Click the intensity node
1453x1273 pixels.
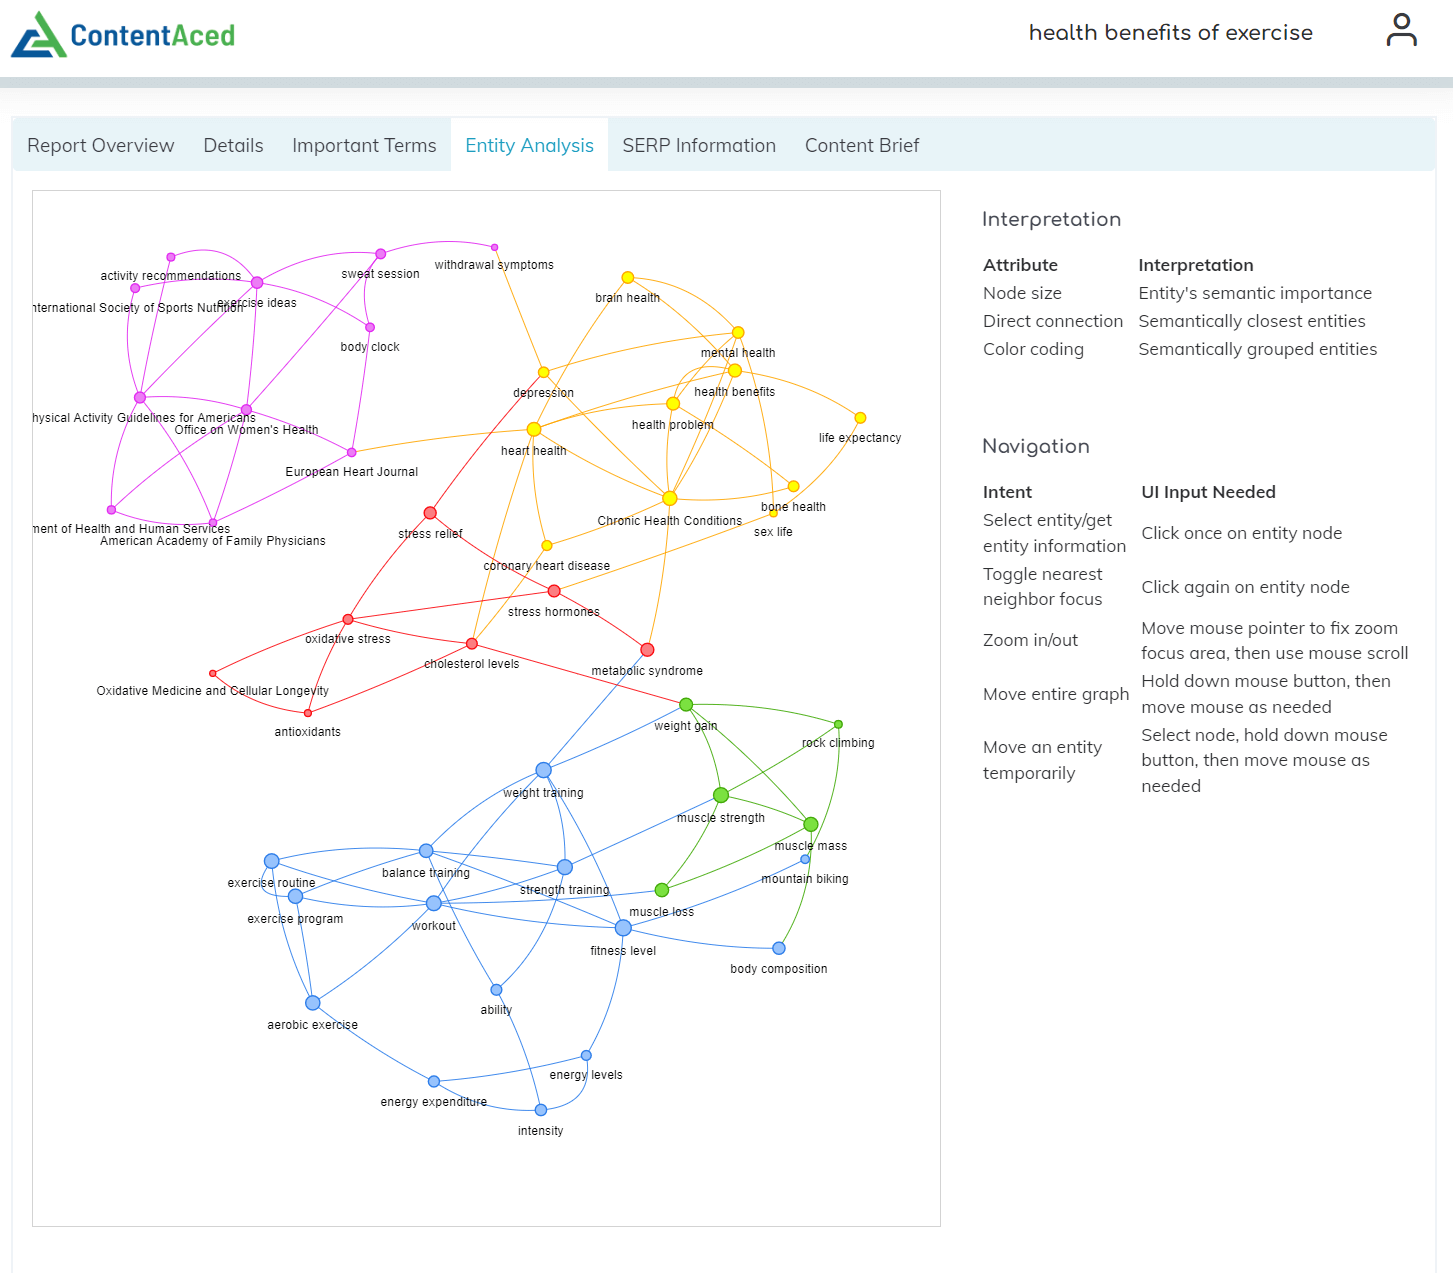[541, 1110]
